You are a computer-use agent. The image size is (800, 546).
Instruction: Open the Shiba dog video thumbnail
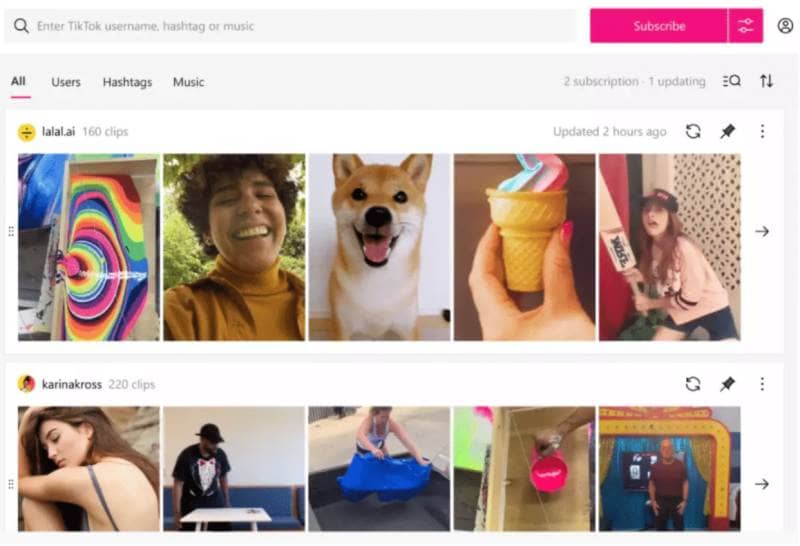380,247
